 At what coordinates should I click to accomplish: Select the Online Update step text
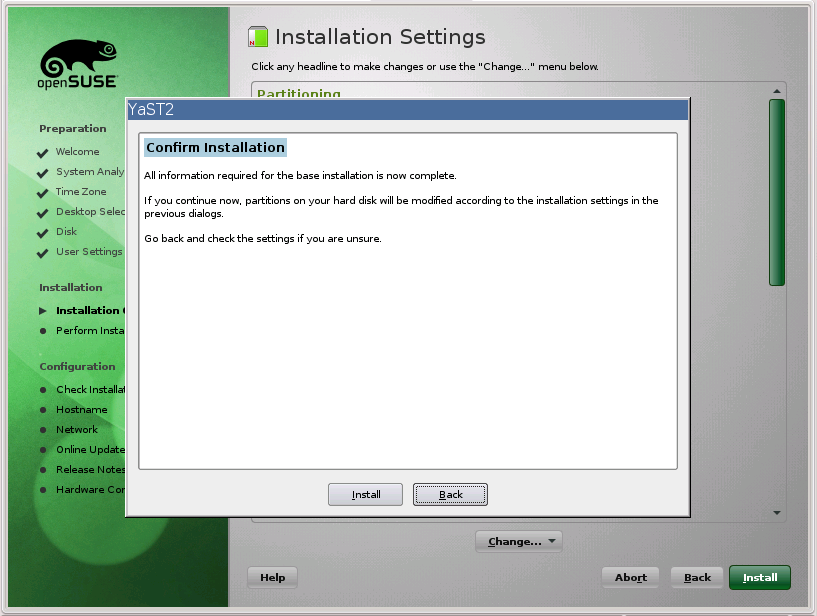coord(90,449)
